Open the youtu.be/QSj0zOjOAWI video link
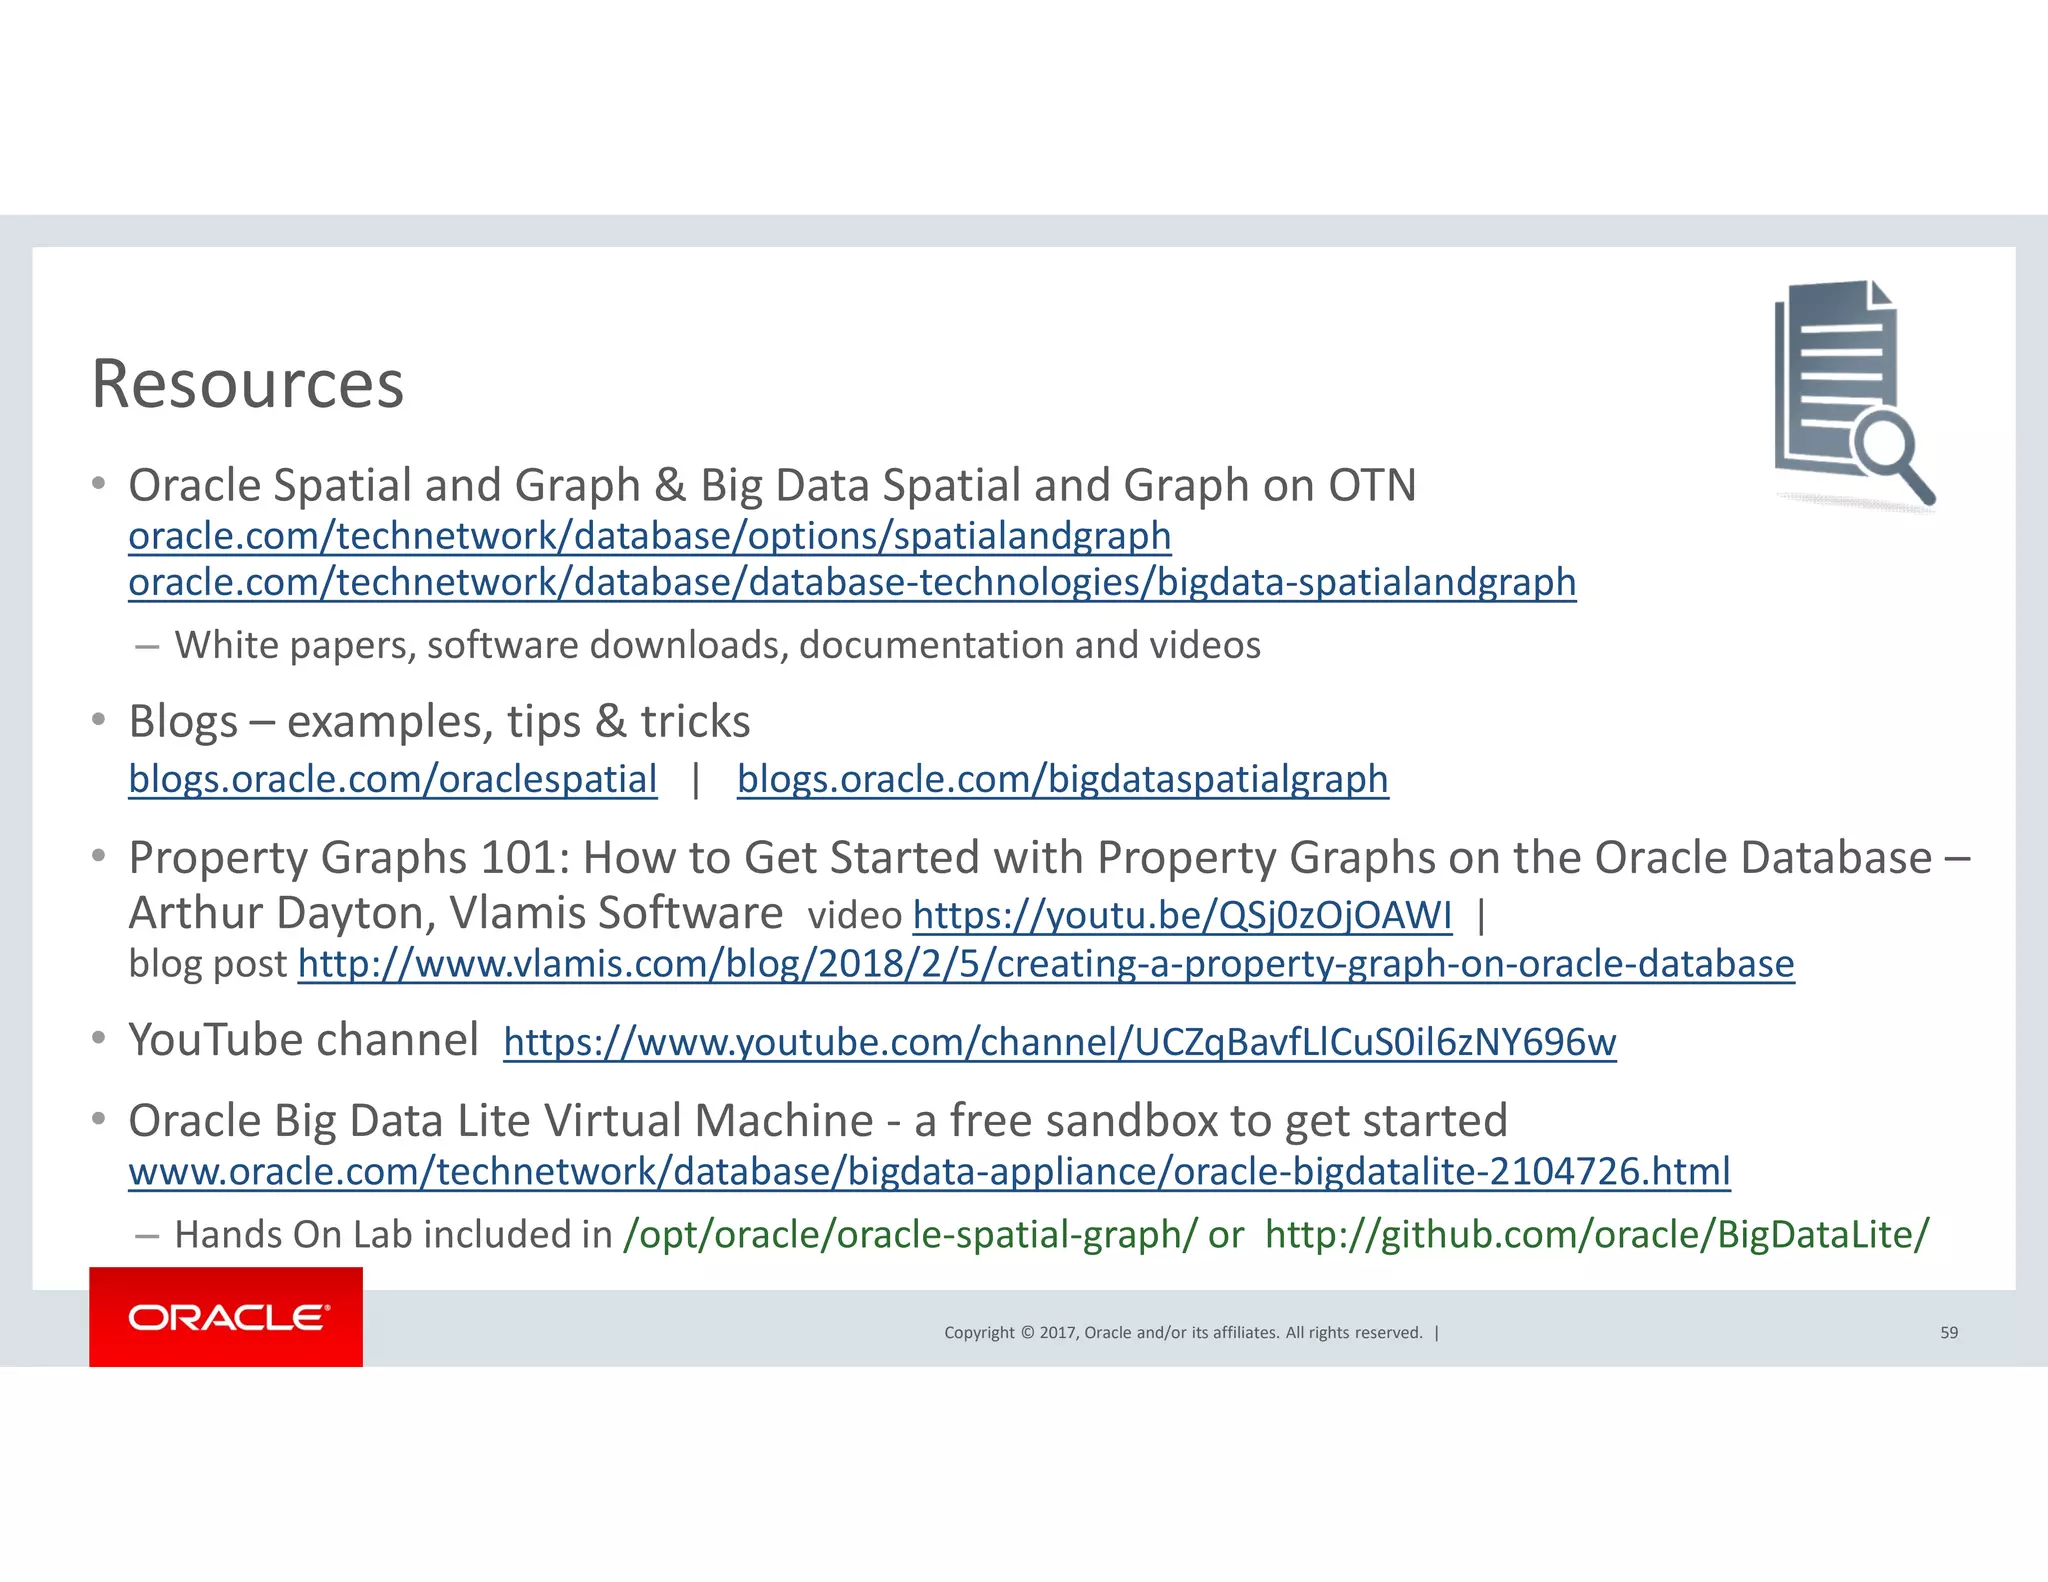The width and height of the screenshot is (2048, 1582). pos(1182,915)
